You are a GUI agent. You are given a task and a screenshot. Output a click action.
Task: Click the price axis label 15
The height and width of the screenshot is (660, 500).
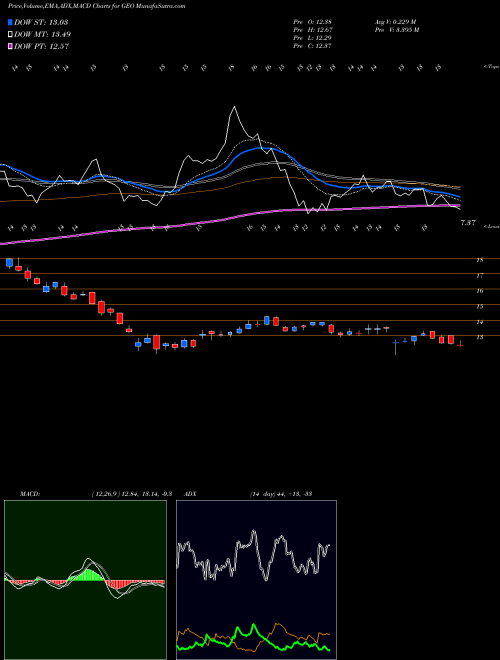(x=479, y=306)
